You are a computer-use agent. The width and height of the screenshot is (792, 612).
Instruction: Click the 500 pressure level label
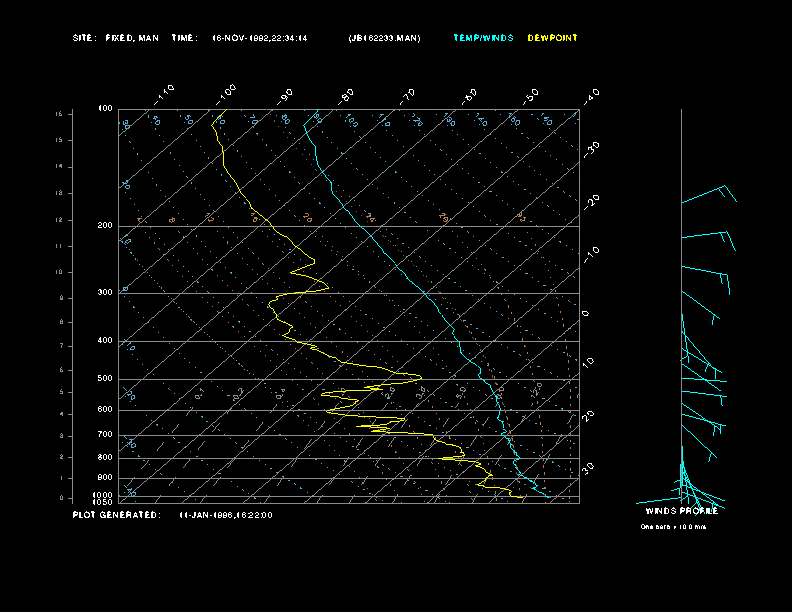[105, 379]
